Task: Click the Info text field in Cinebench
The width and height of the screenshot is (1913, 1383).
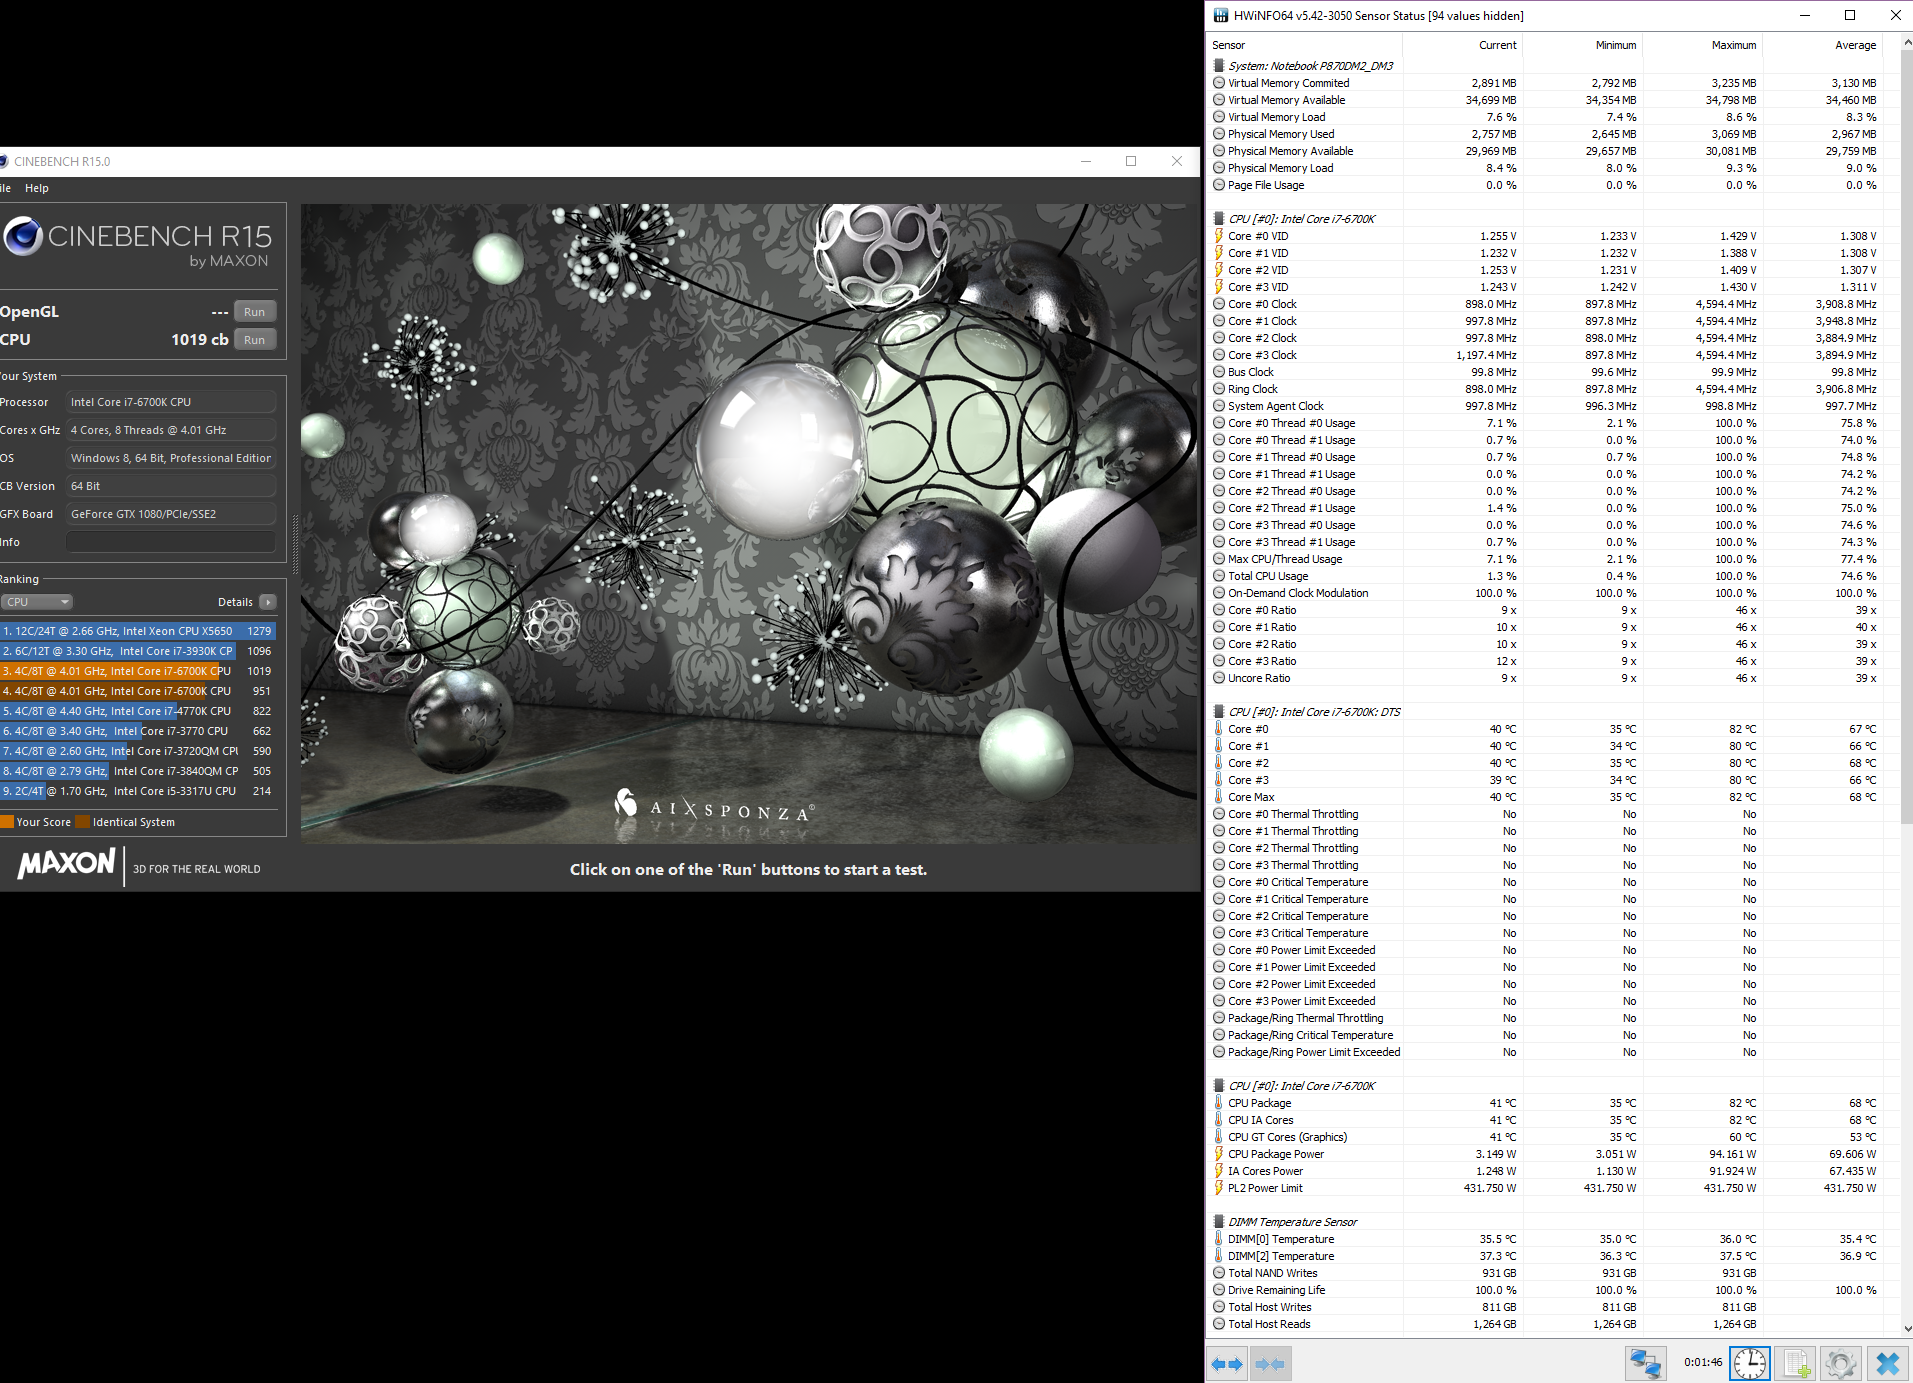Action: tap(170, 542)
